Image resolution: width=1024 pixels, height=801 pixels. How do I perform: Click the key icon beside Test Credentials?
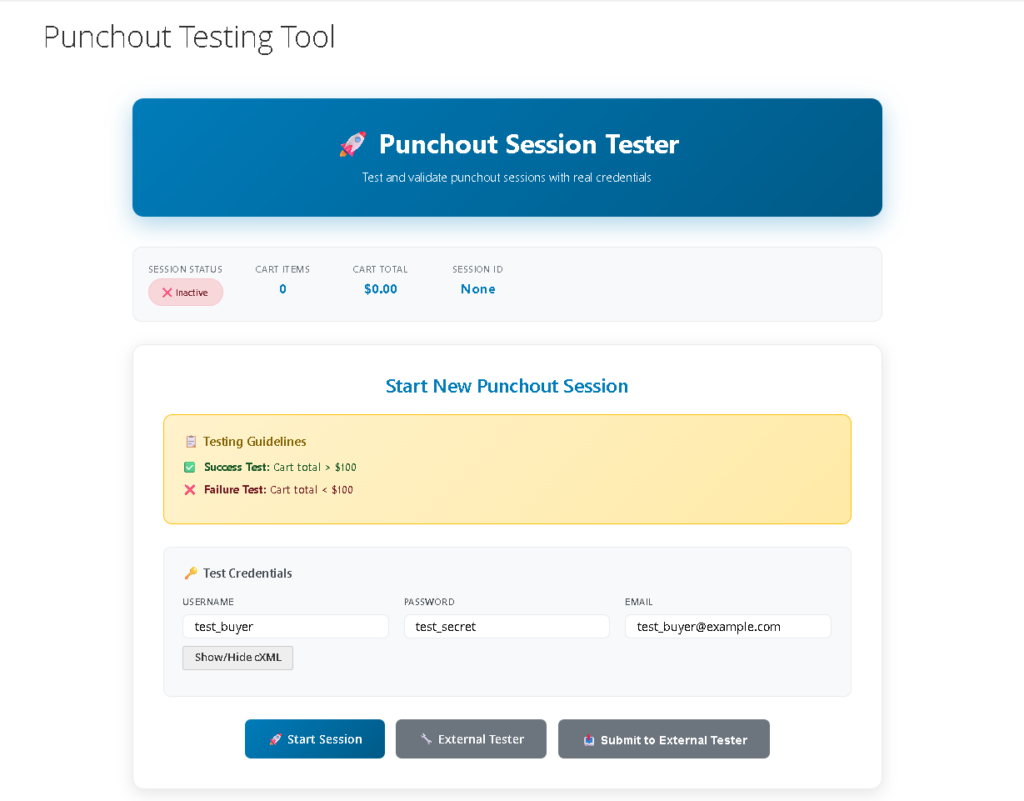pos(190,574)
